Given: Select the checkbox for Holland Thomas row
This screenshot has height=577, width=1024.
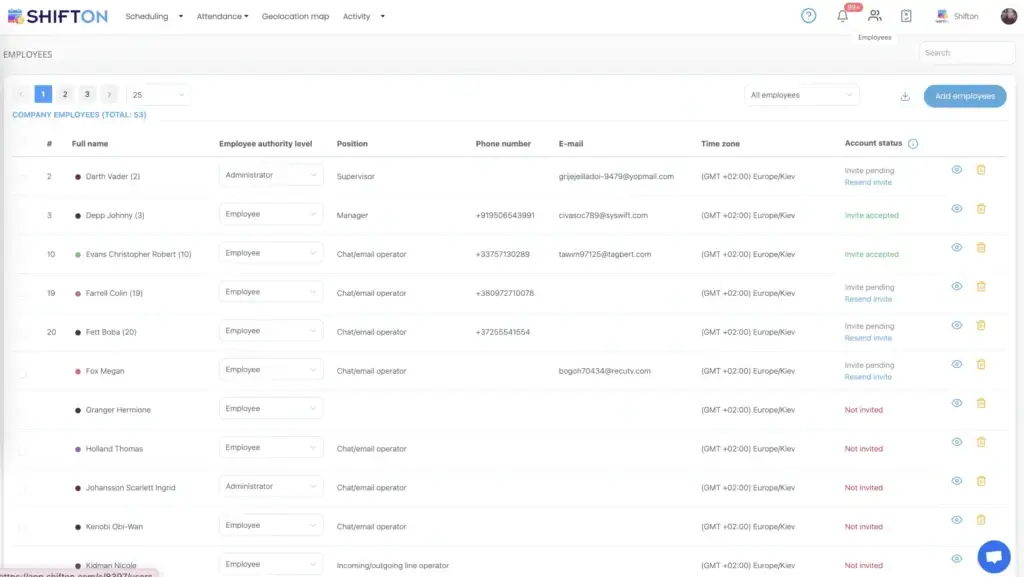Looking at the screenshot, I should tap(22, 451).
